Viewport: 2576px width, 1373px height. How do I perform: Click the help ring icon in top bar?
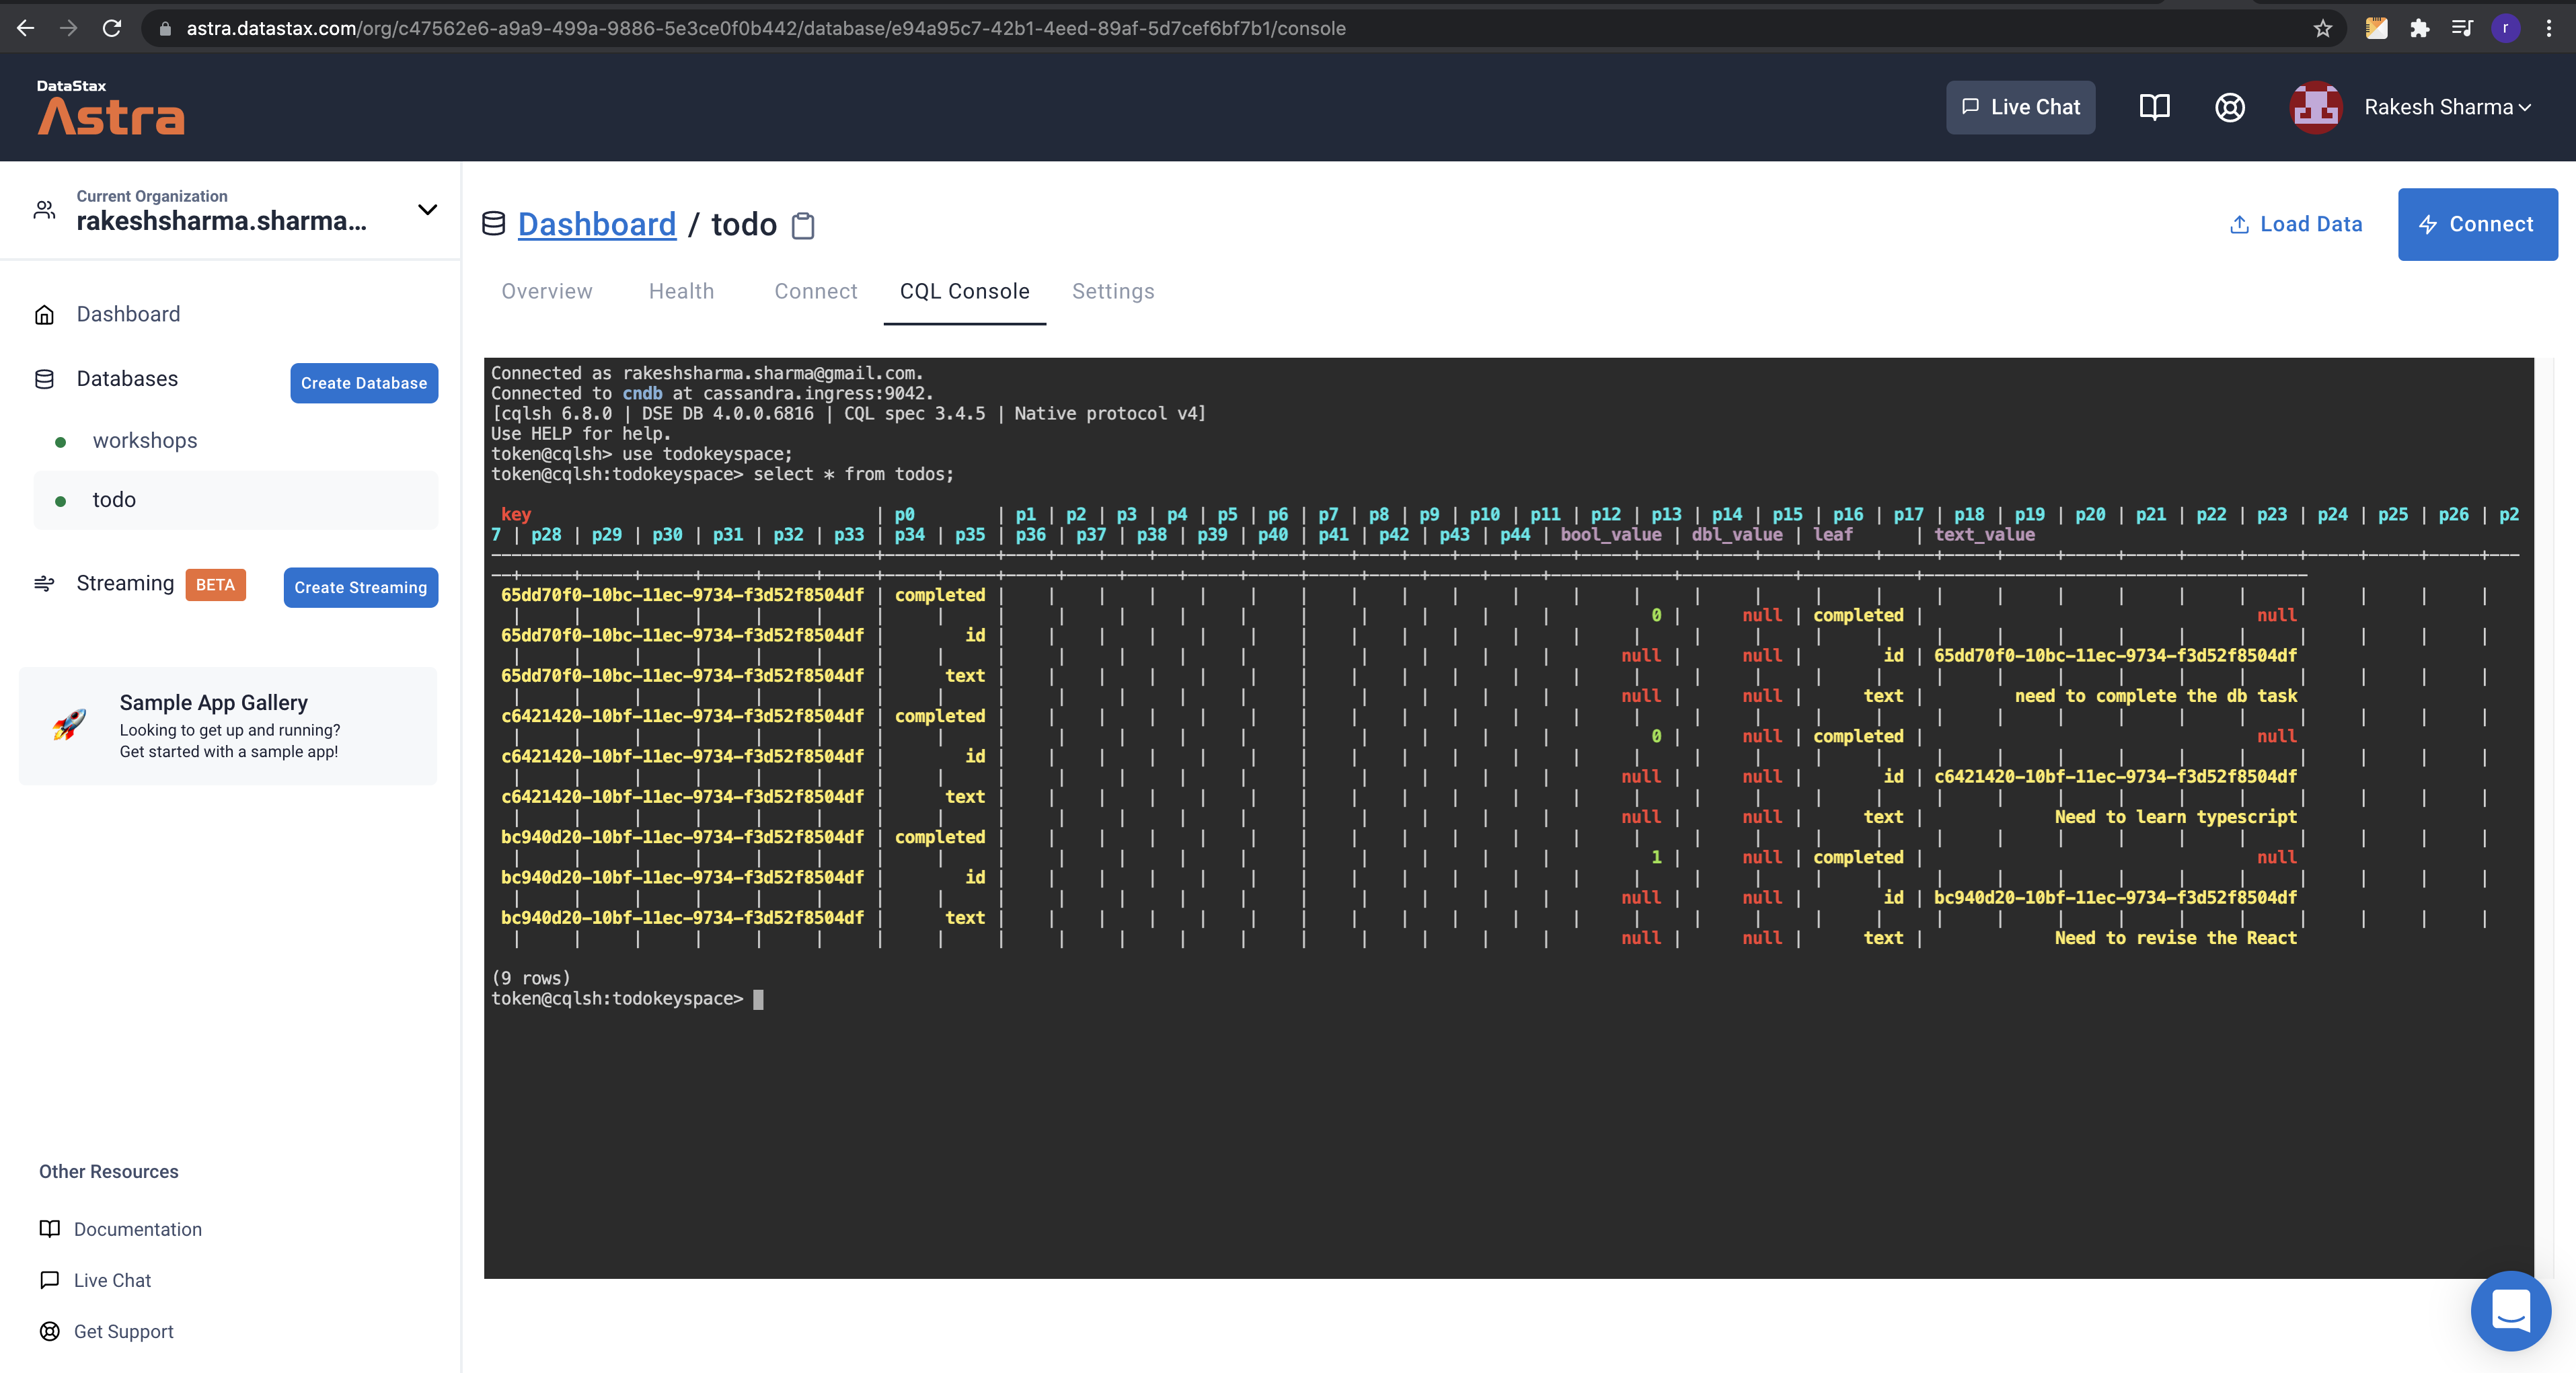(2229, 107)
